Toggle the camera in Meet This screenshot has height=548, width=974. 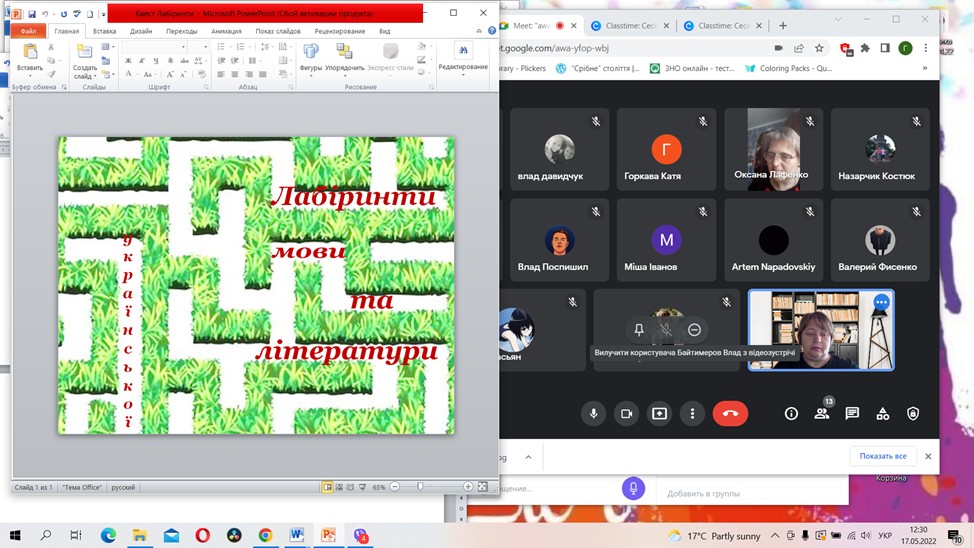[x=627, y=413]
